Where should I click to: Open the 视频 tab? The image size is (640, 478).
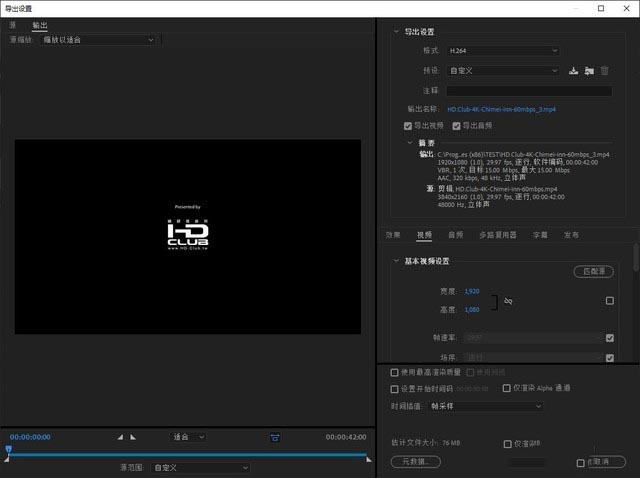click(x=424, y=235)
